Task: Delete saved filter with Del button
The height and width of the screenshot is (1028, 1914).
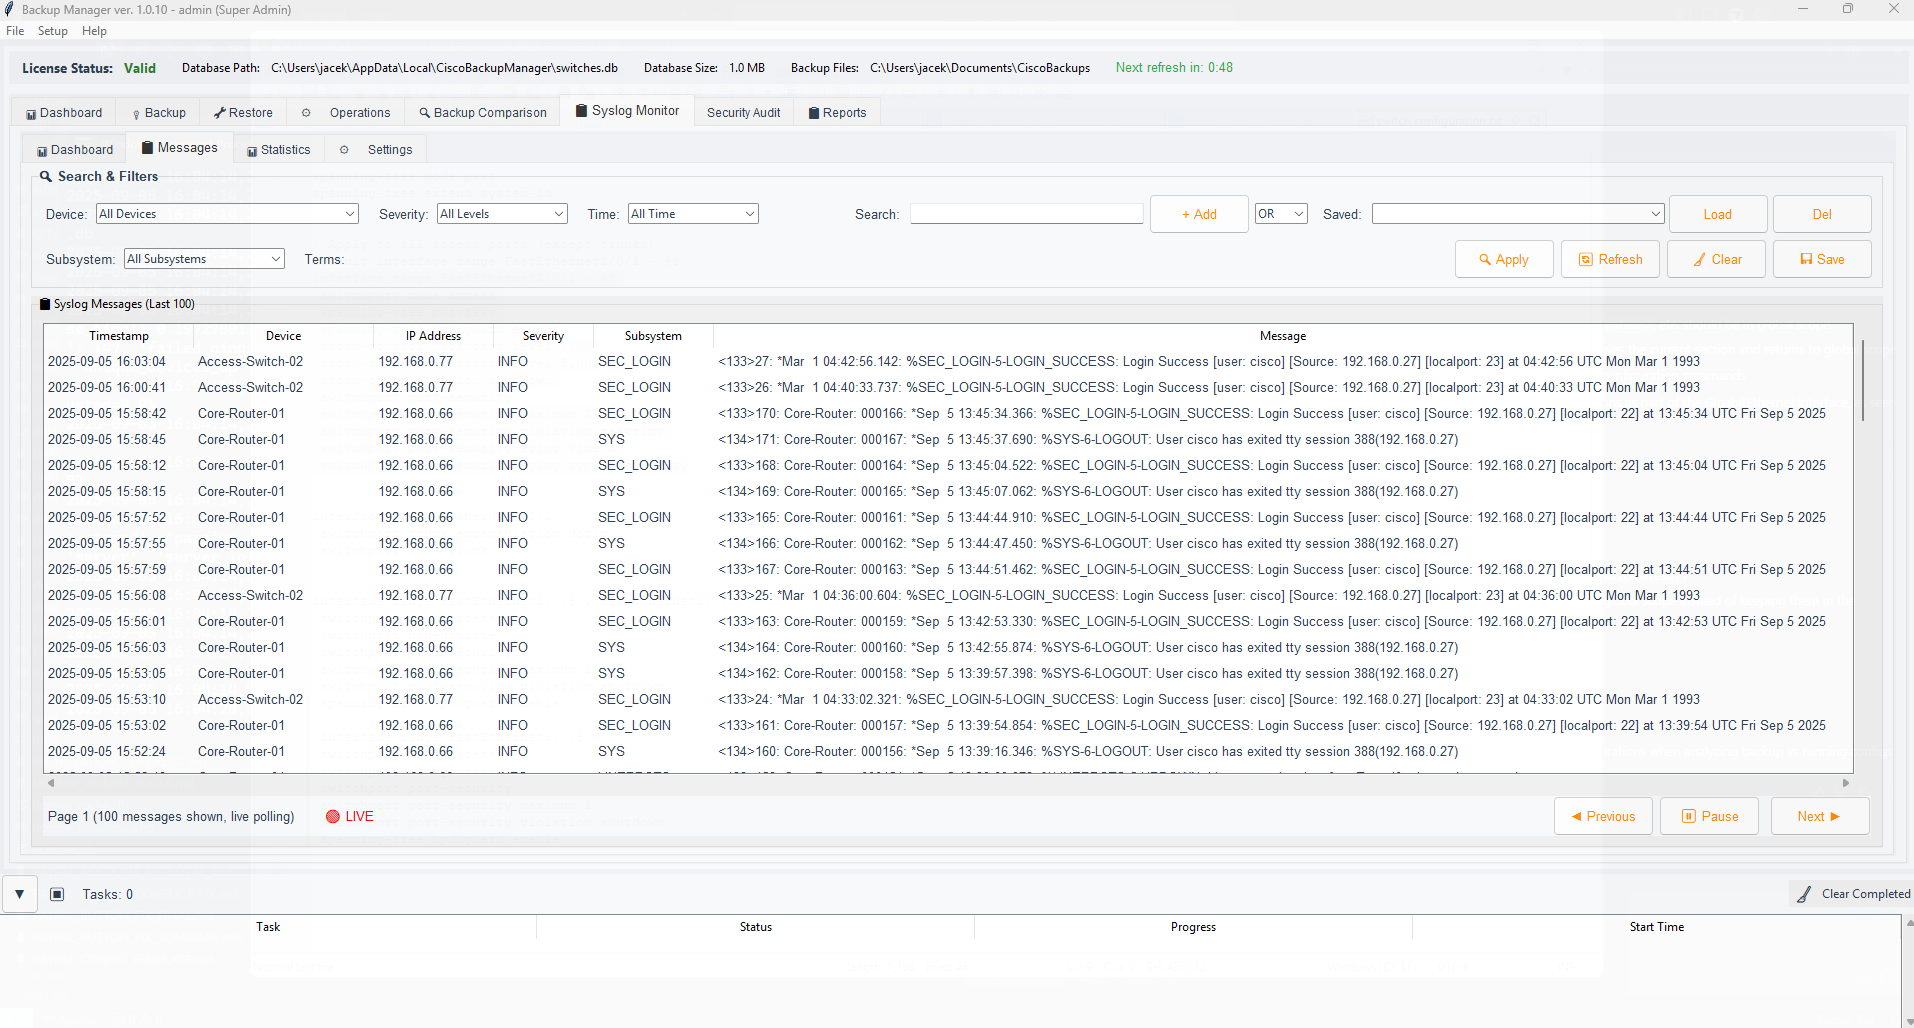Action: [x=1822, y=214]
